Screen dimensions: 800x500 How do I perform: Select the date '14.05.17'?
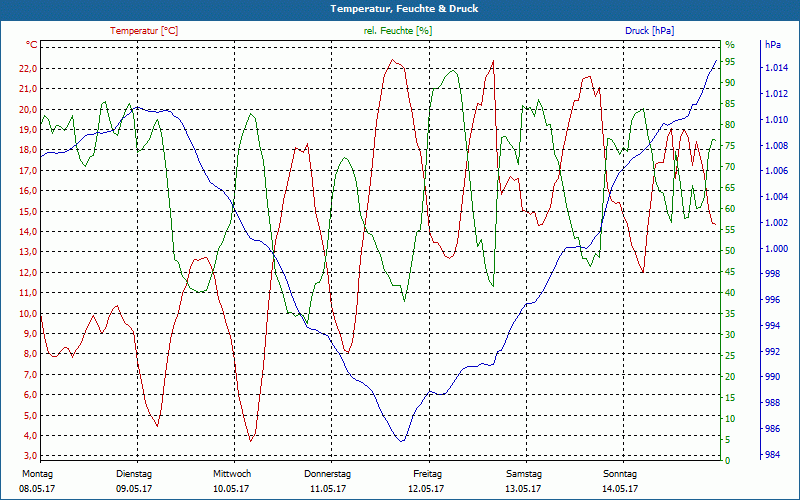pyautogui.click(x=620, y=489)
